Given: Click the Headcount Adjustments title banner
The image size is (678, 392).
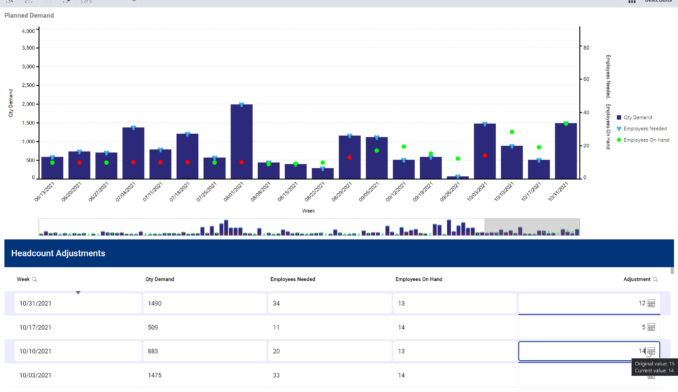Looking at the screenshot, I should pyautogui.click(x=339, y=253).
